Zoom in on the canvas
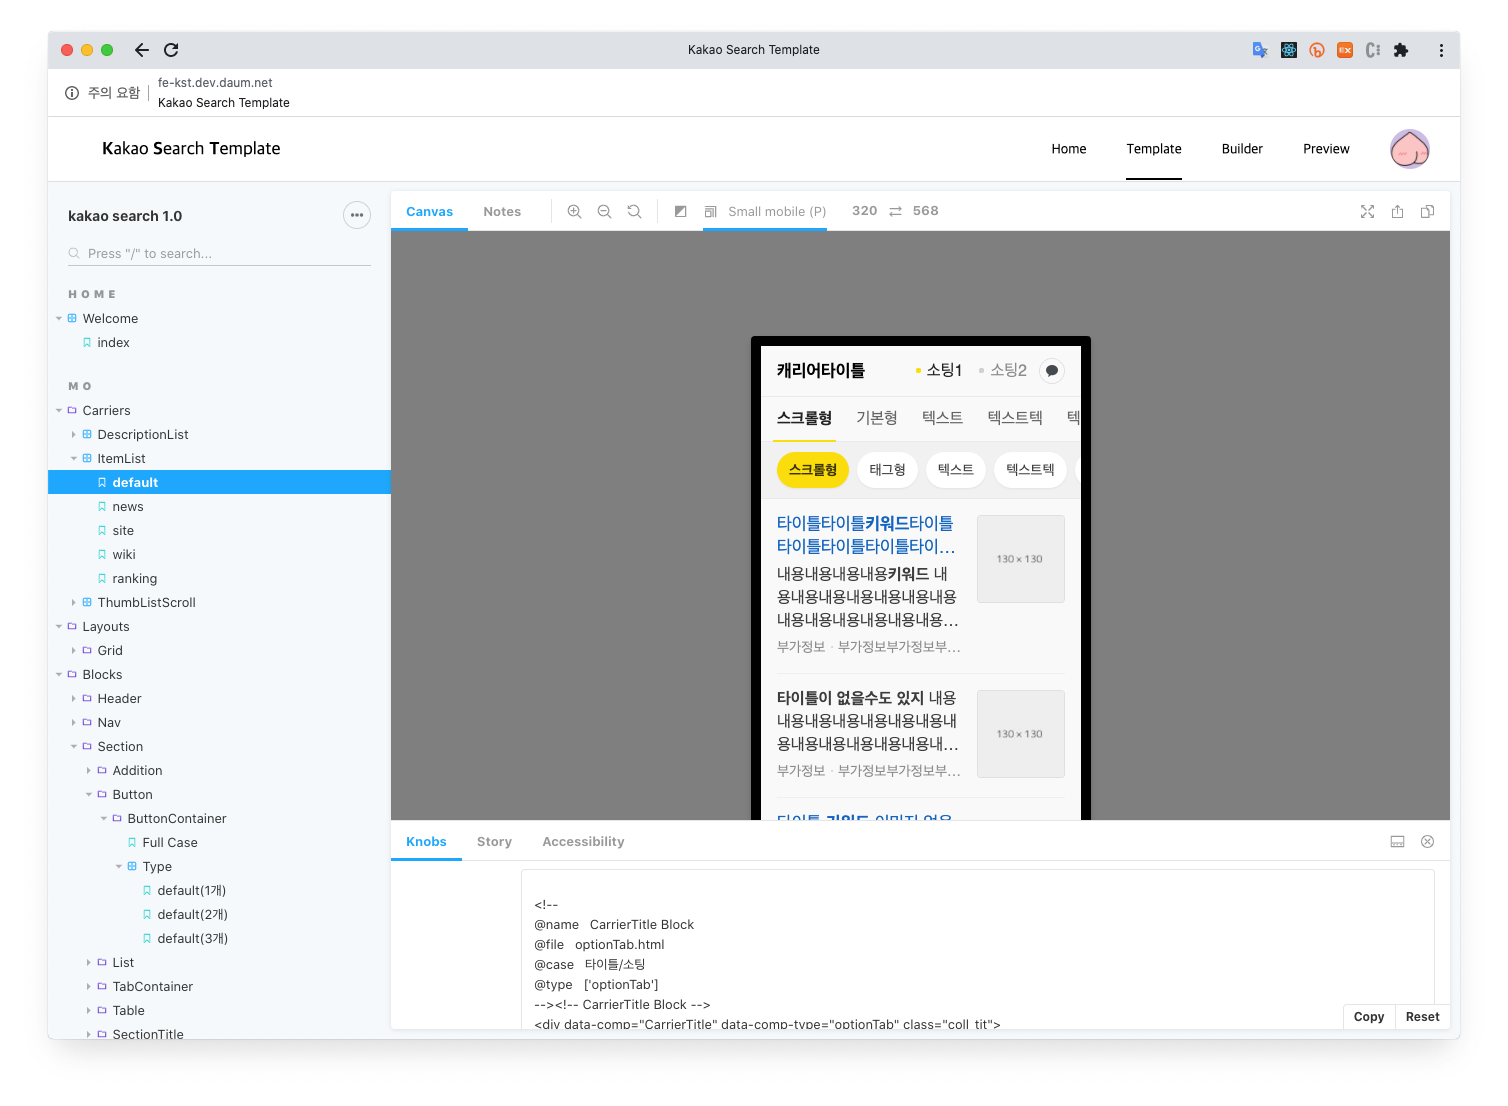1508x1106 pixels. point(574,211)
